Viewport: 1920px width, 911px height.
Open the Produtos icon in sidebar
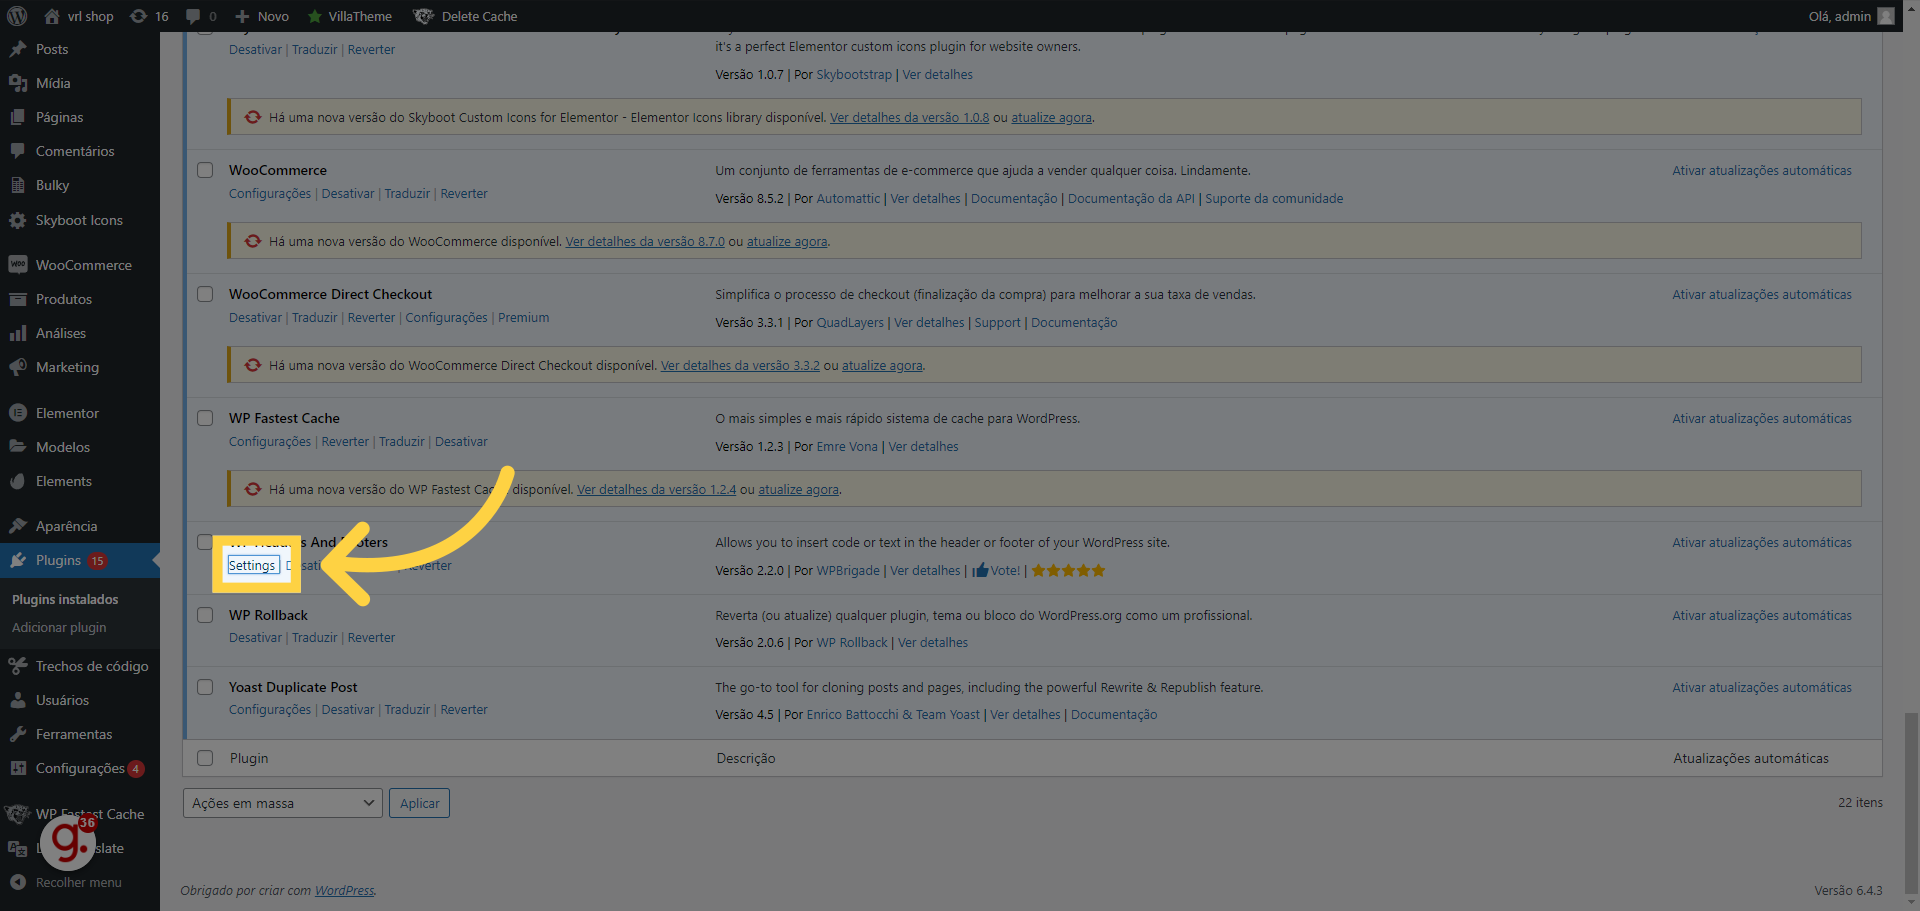coord(18,299)
